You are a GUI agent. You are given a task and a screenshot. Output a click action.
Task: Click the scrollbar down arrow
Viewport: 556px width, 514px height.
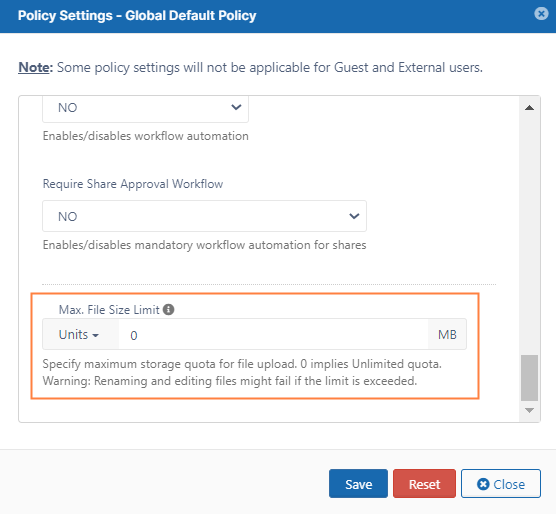click(529, 410)
